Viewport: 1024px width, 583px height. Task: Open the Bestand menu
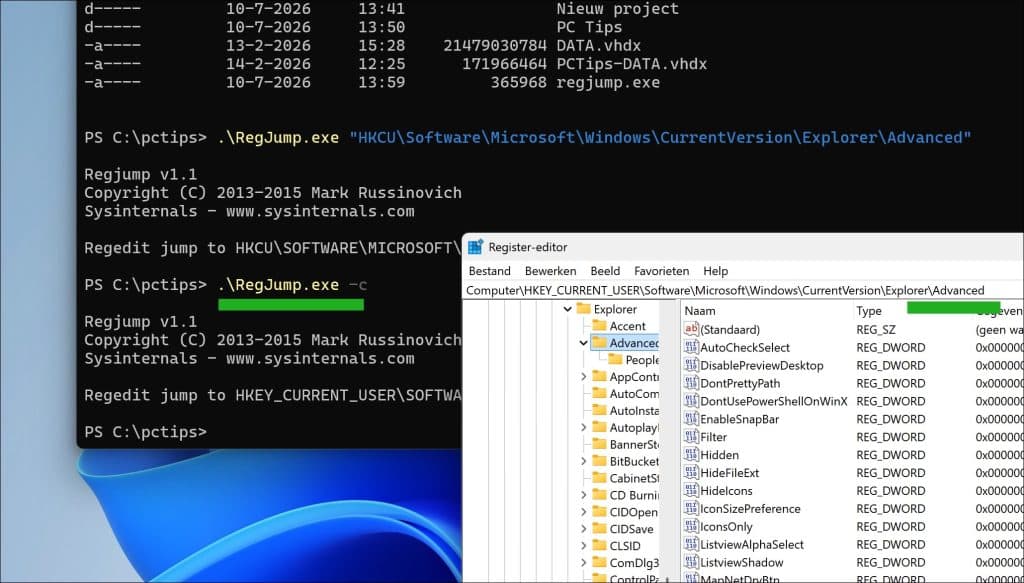click(x=490, y=271)
